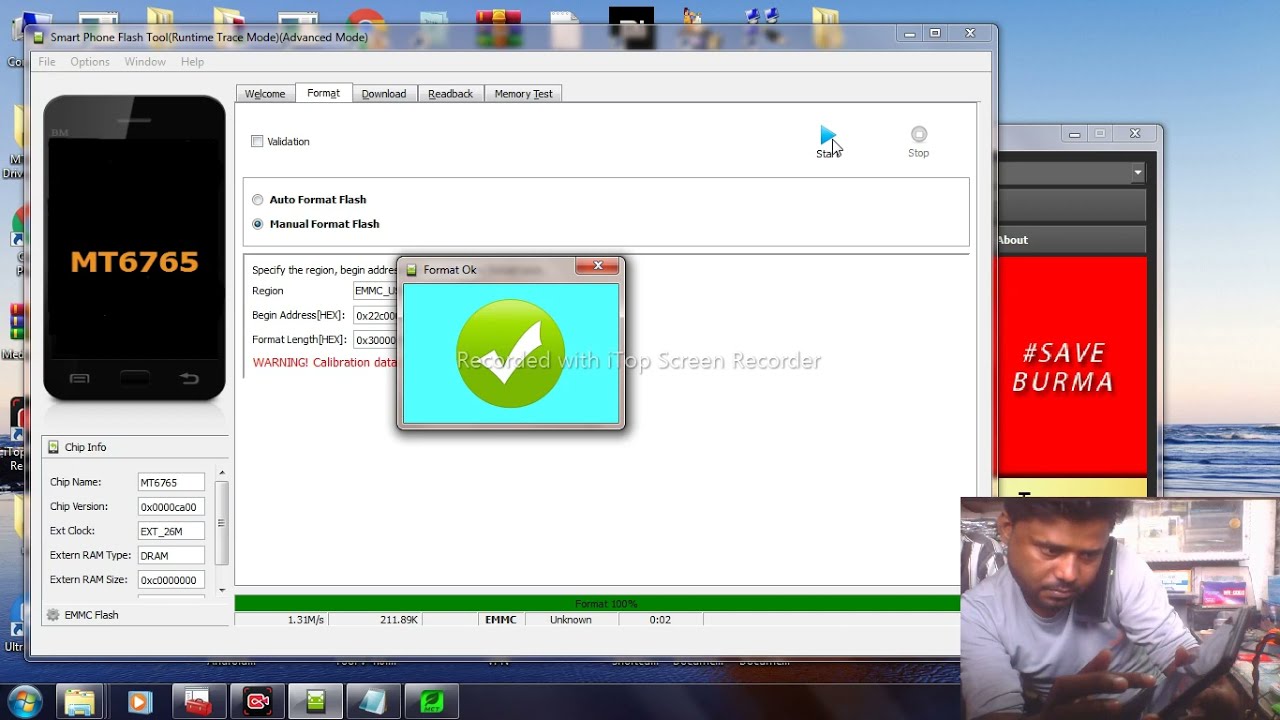Screen dimensions: 1280x720
Task: Click the Chip Version field 0x0000ca00
Action: coord(171,507)
